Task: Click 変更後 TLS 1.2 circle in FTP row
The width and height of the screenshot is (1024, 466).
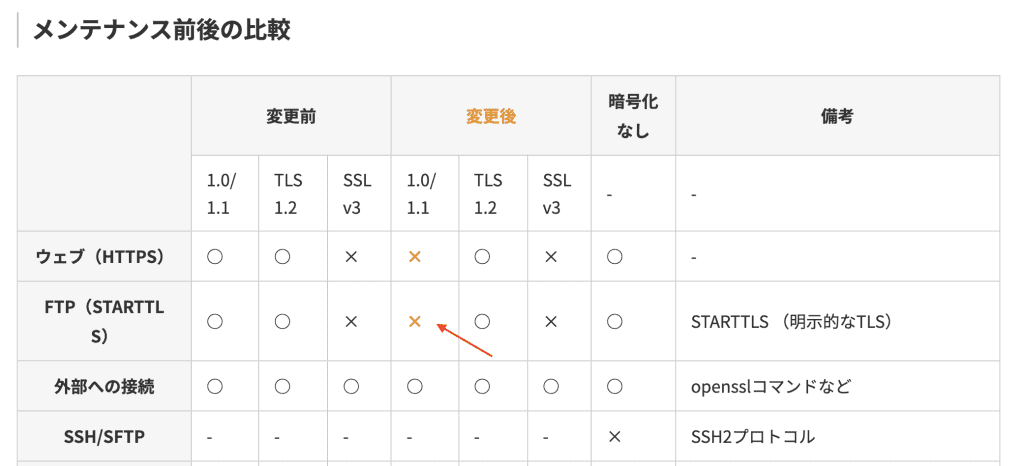Action: click(x=482, y=321)
